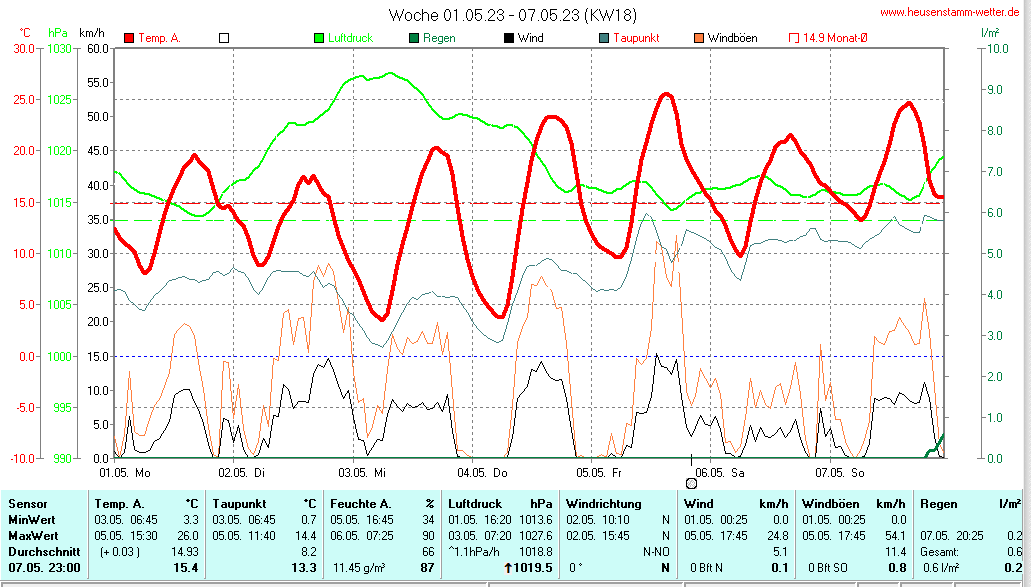Click the black Wind legend square
Screen dimensions: 1034x587
509,38
